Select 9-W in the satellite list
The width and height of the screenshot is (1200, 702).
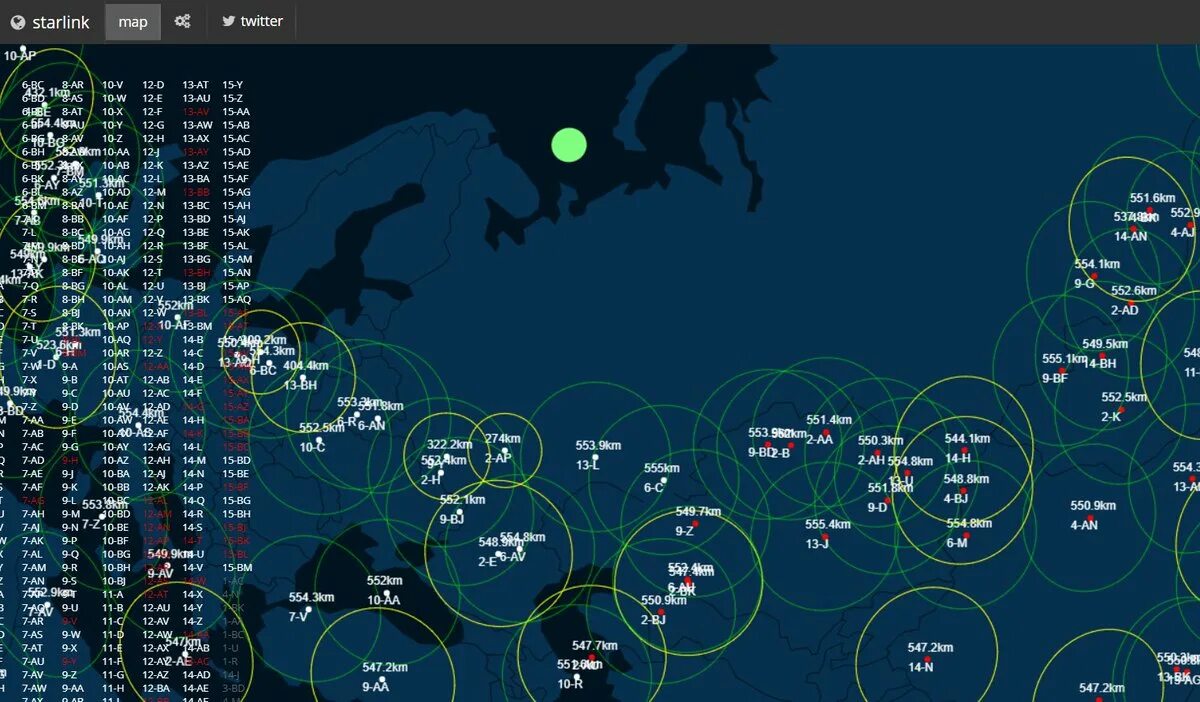tap(71, 634)
